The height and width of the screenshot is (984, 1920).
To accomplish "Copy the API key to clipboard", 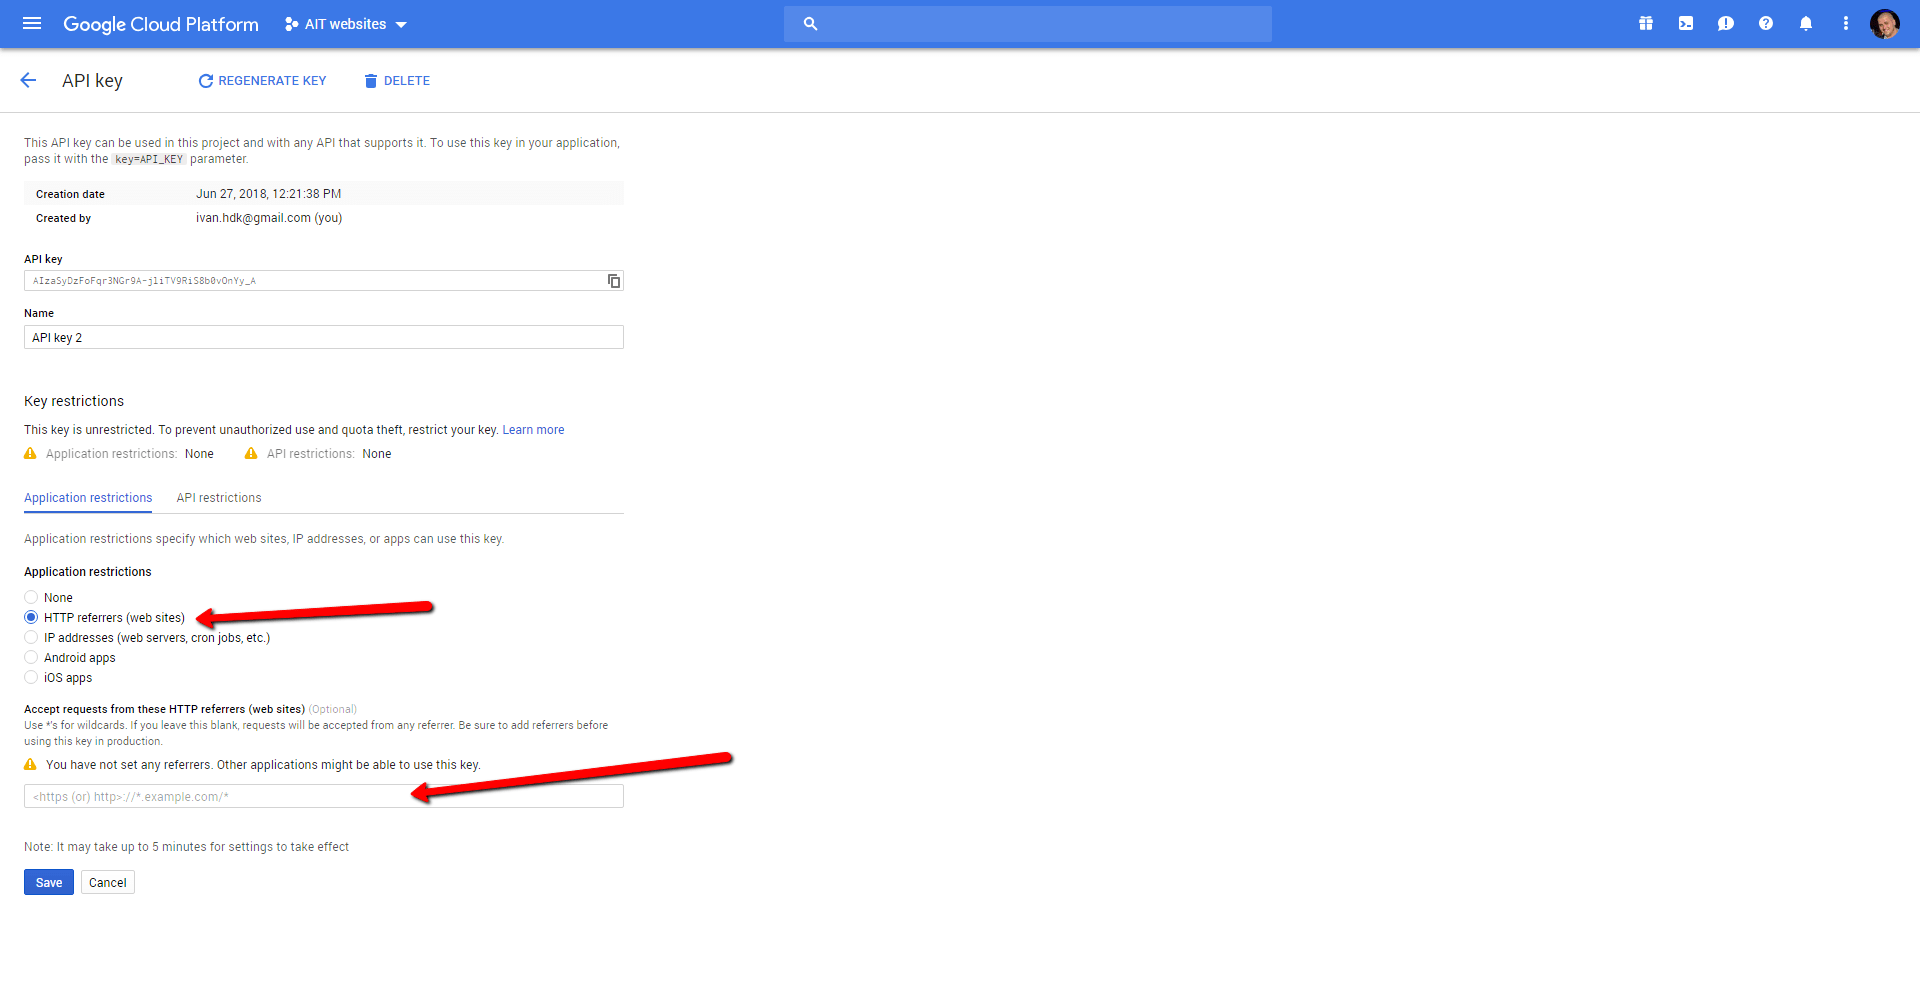I will click(x=614, y=281).
